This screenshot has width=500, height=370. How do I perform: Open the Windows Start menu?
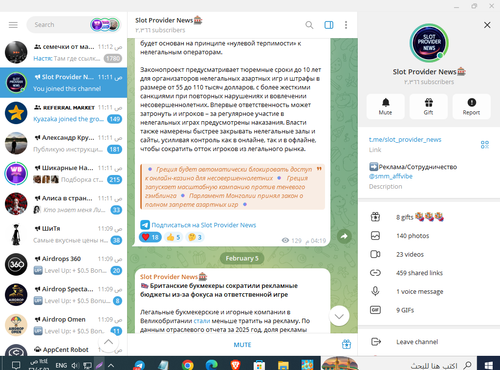click(x=489, y=365)
